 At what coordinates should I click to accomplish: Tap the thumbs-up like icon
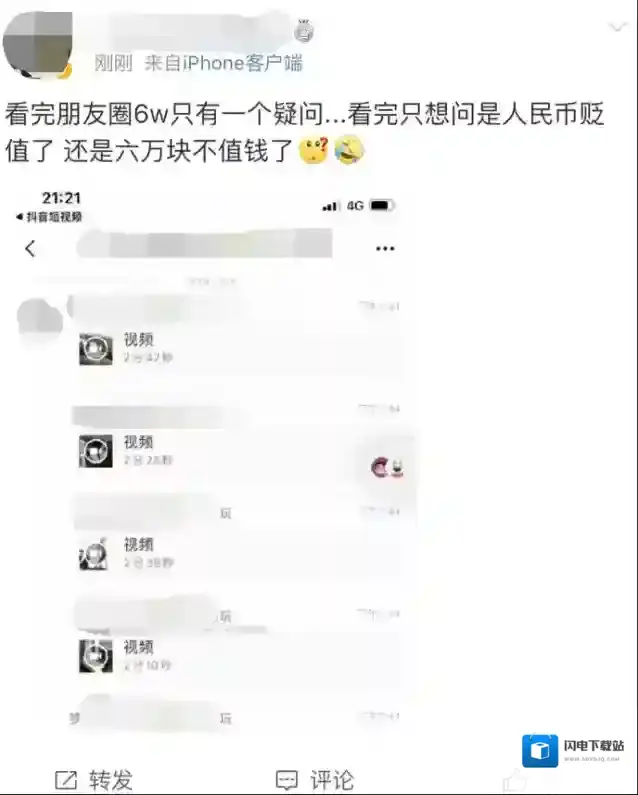point(514,780)
